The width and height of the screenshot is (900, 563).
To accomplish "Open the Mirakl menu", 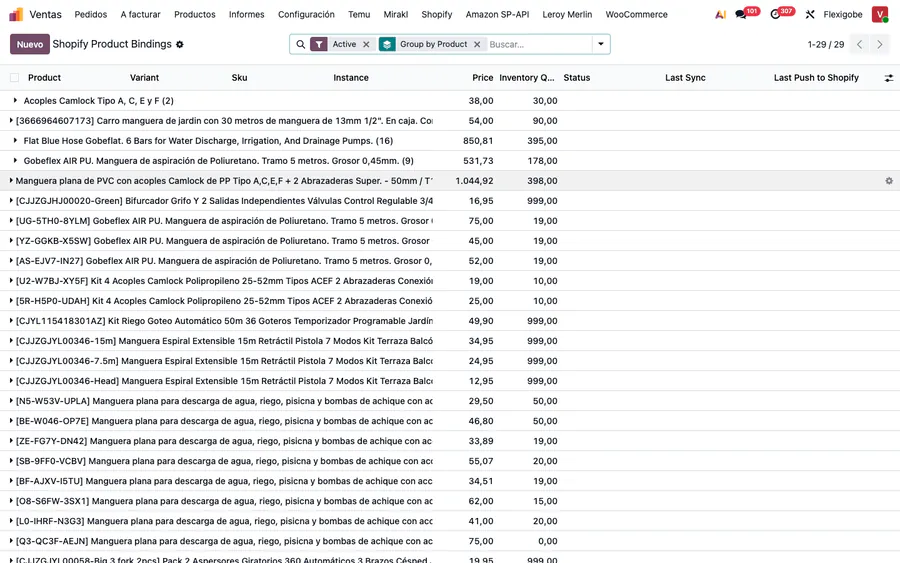I will click(x=395, y=14).
